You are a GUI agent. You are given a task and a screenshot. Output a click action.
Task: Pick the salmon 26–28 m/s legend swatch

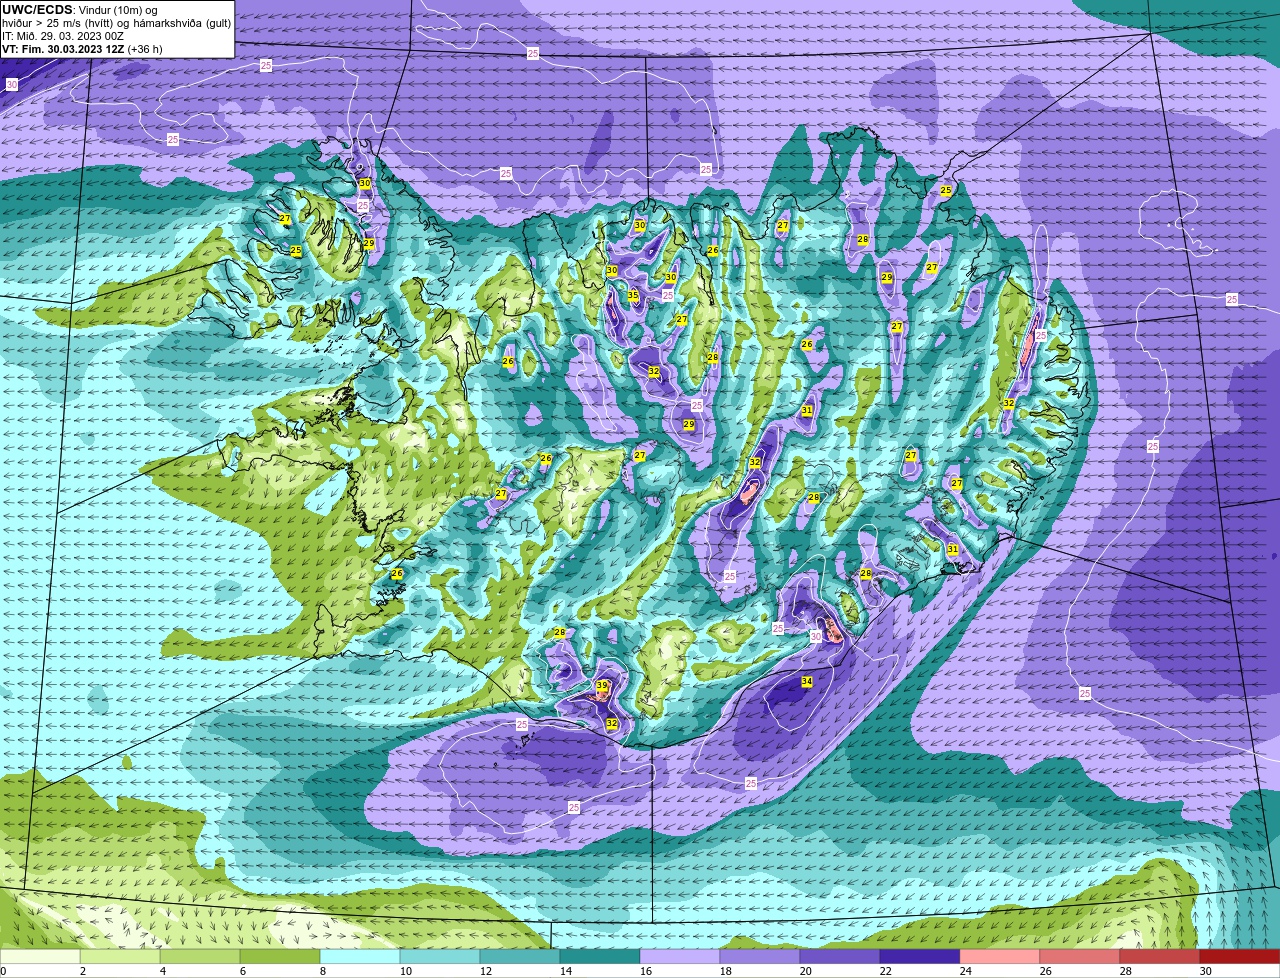coord(1080,956)
